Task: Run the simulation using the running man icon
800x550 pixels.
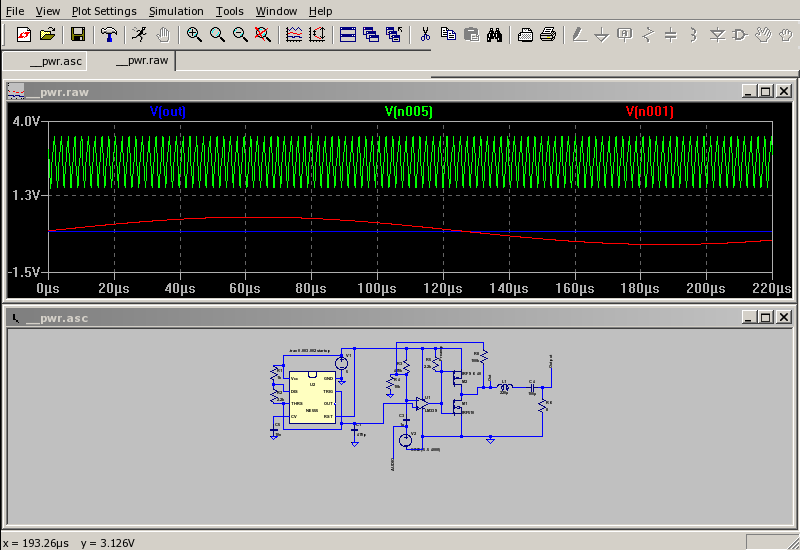Action: click(139, 35)
